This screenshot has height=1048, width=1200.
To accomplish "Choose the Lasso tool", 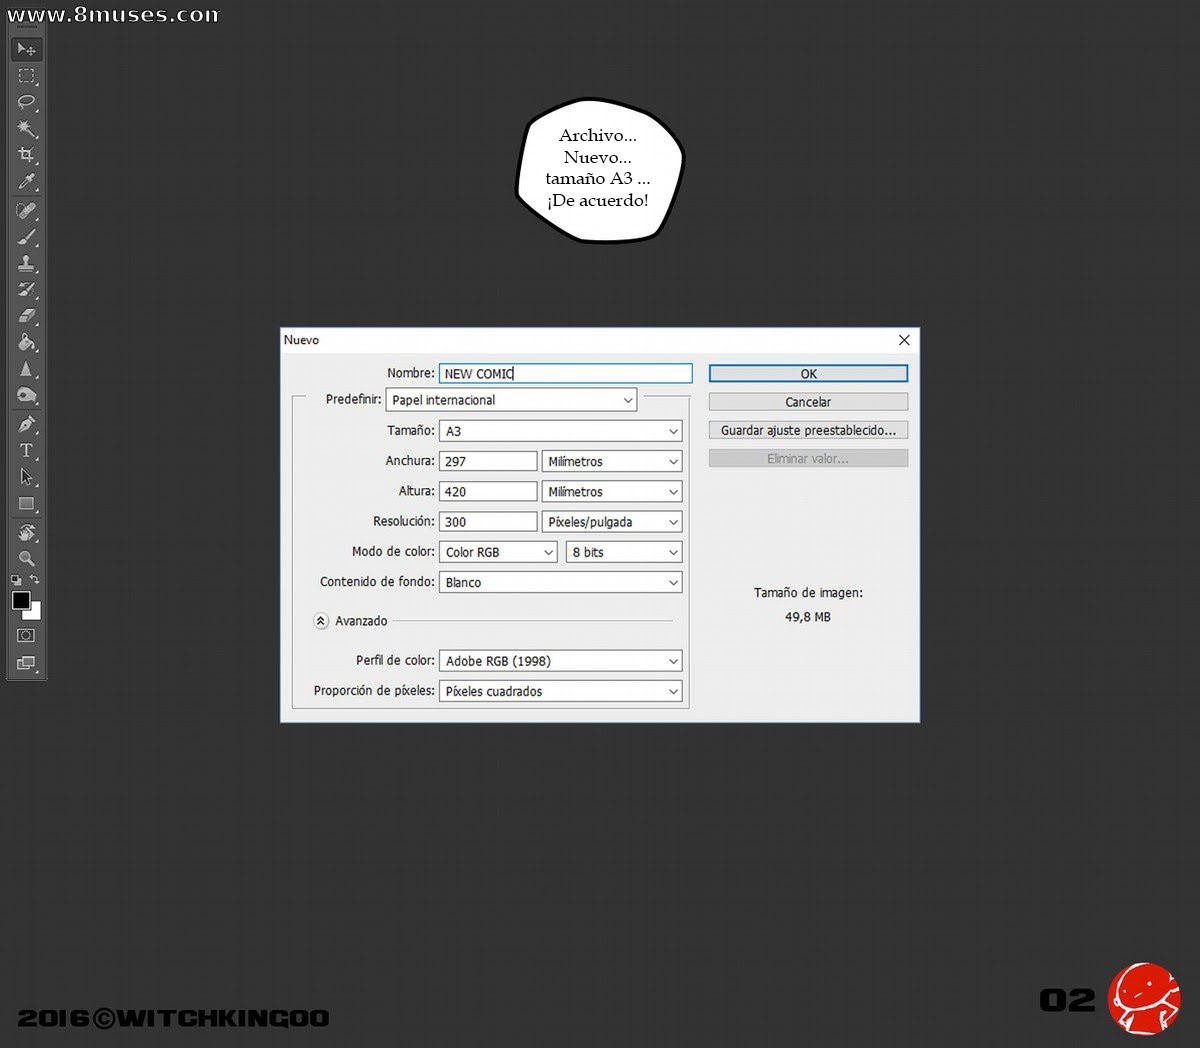I will [27, 102].
